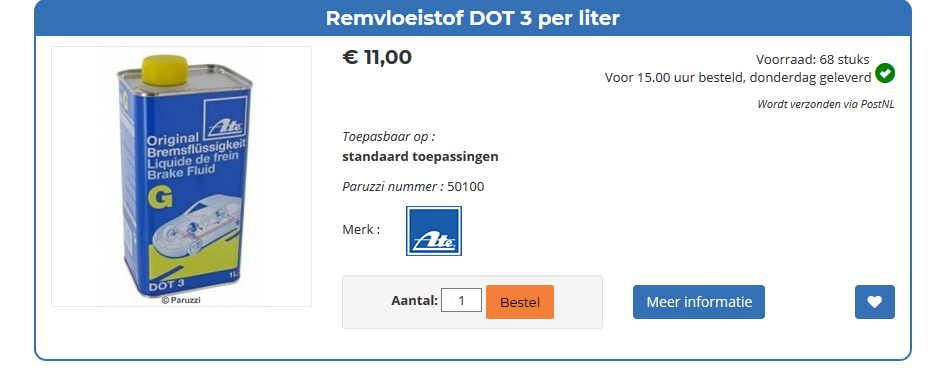Open the ATE brand logo beside Merk
938x375 pixels.
coord(434,231)
